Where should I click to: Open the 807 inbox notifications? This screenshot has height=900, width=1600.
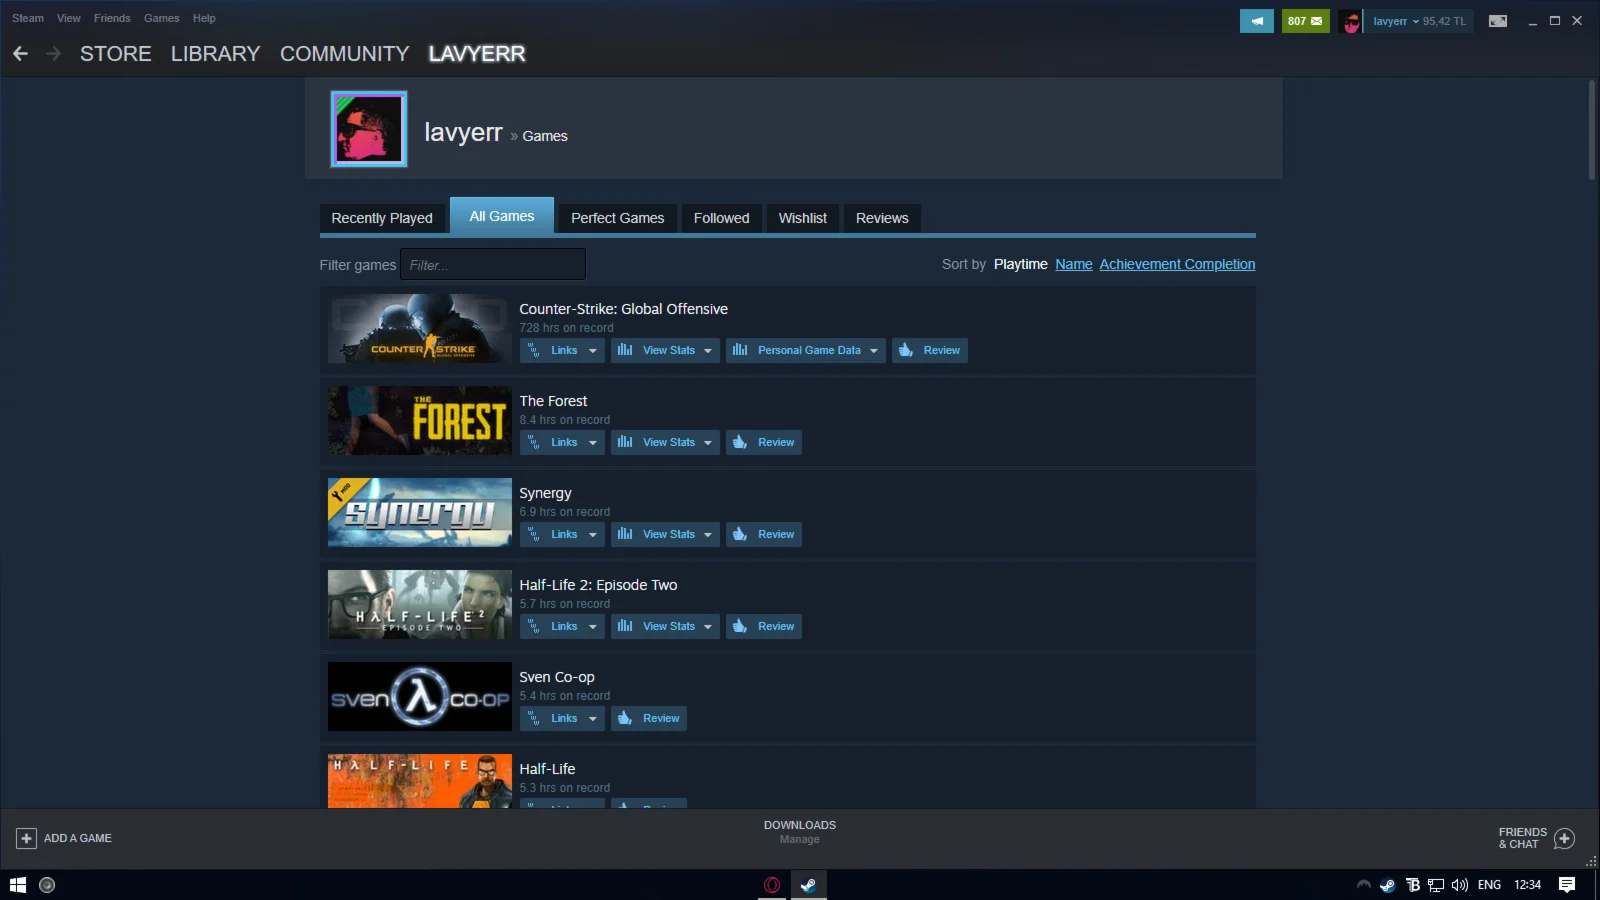click(x=1305, y=21)
